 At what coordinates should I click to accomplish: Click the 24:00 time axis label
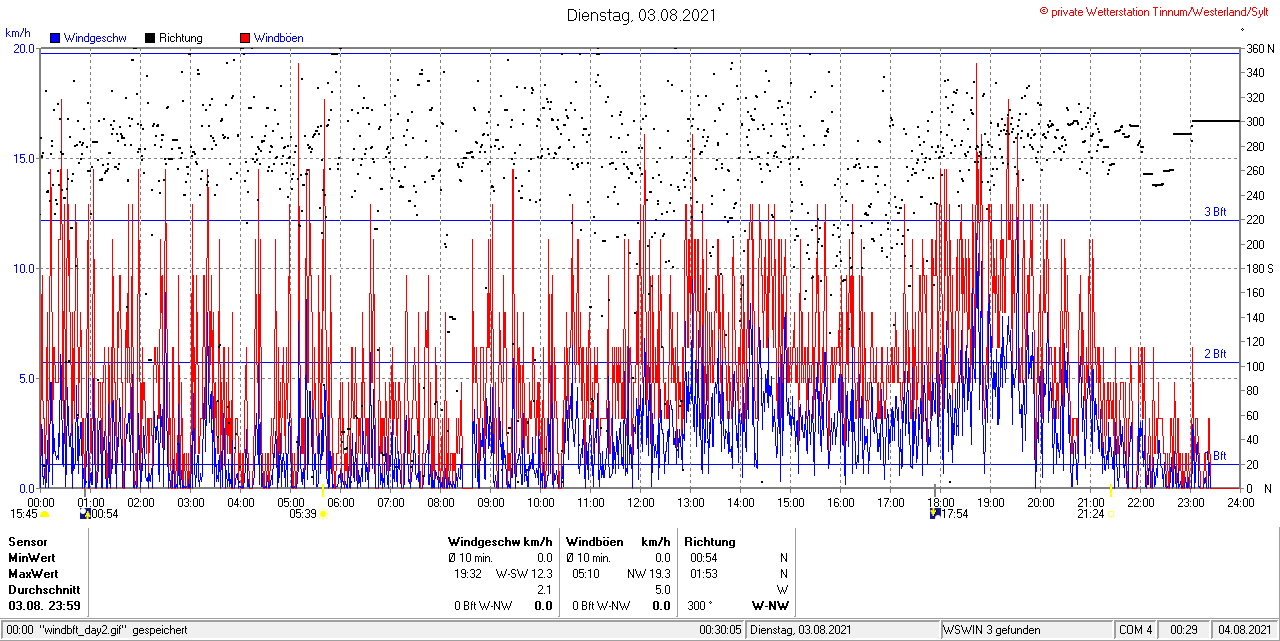[1241, 503]
